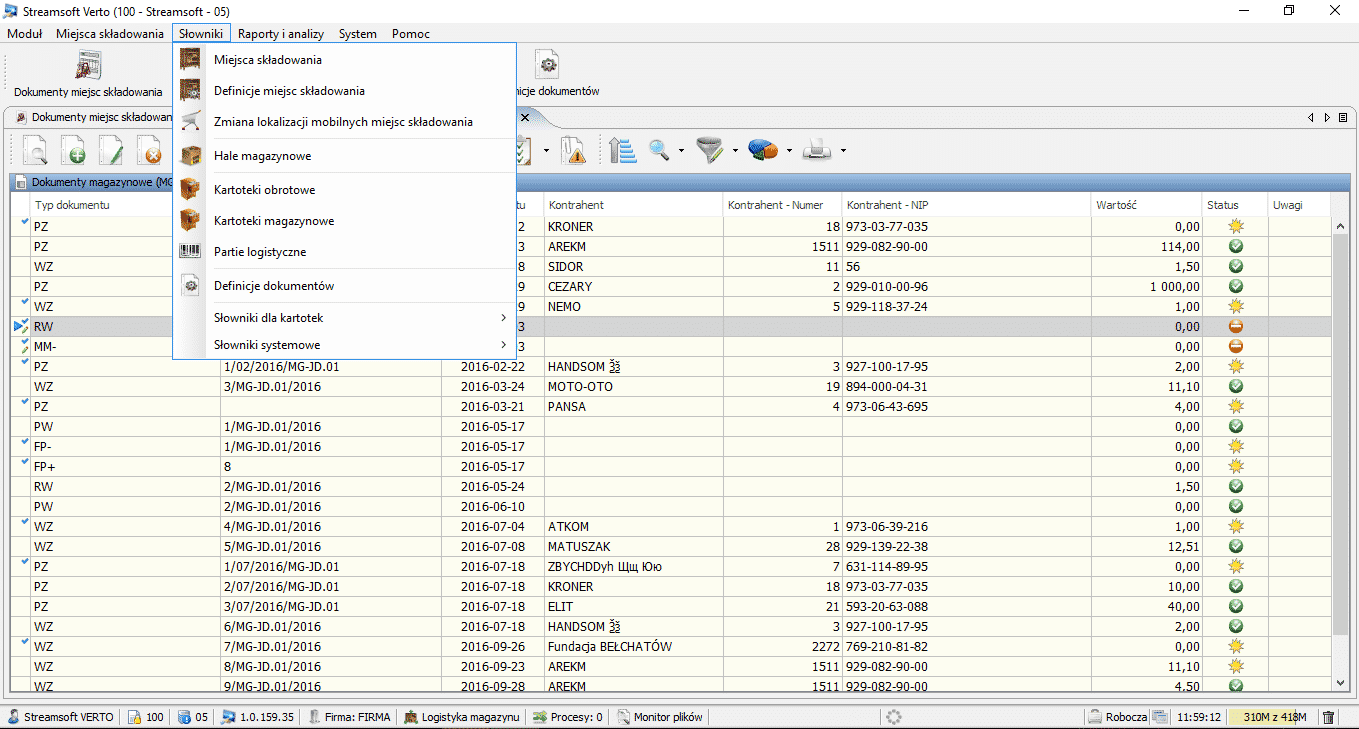Open dropdown arrow next to search magnifier
Screen dimensions: 1359x729
[682, 152]
